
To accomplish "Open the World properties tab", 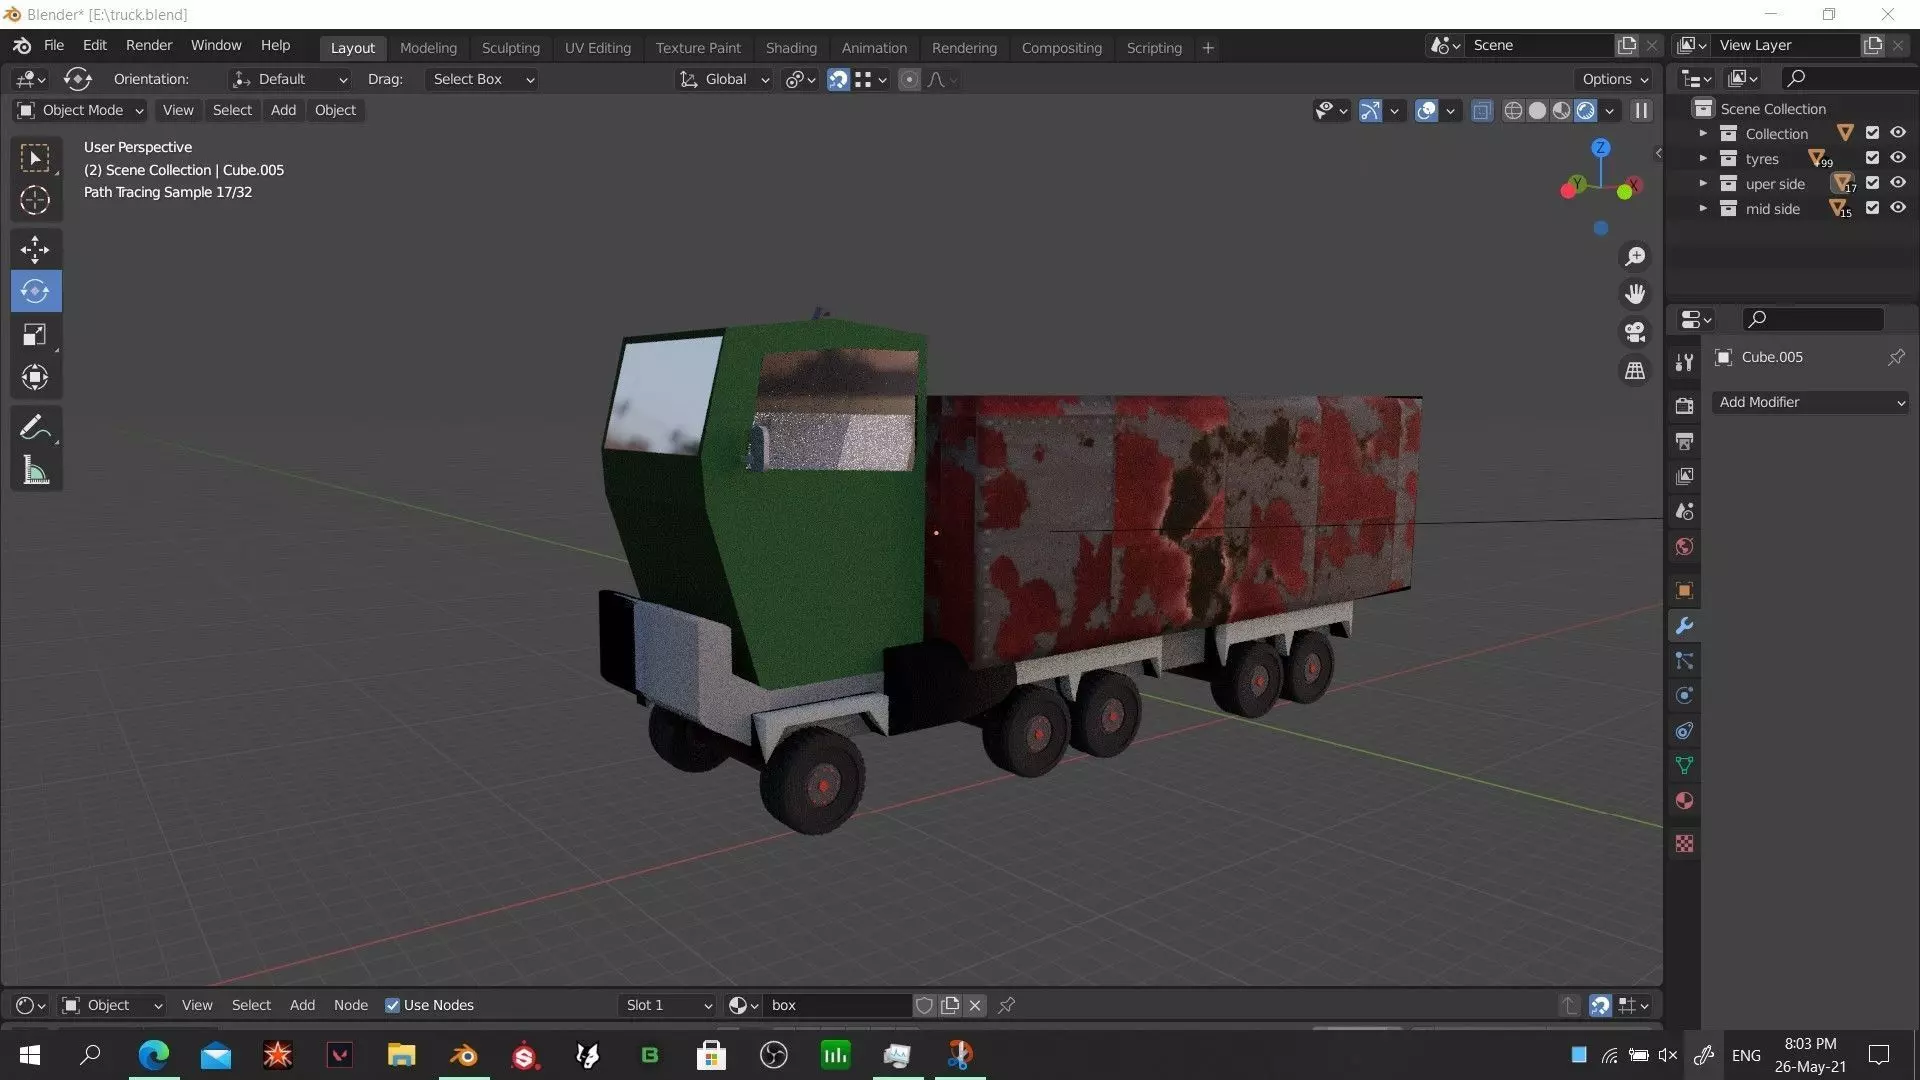I will point(1684,547).
